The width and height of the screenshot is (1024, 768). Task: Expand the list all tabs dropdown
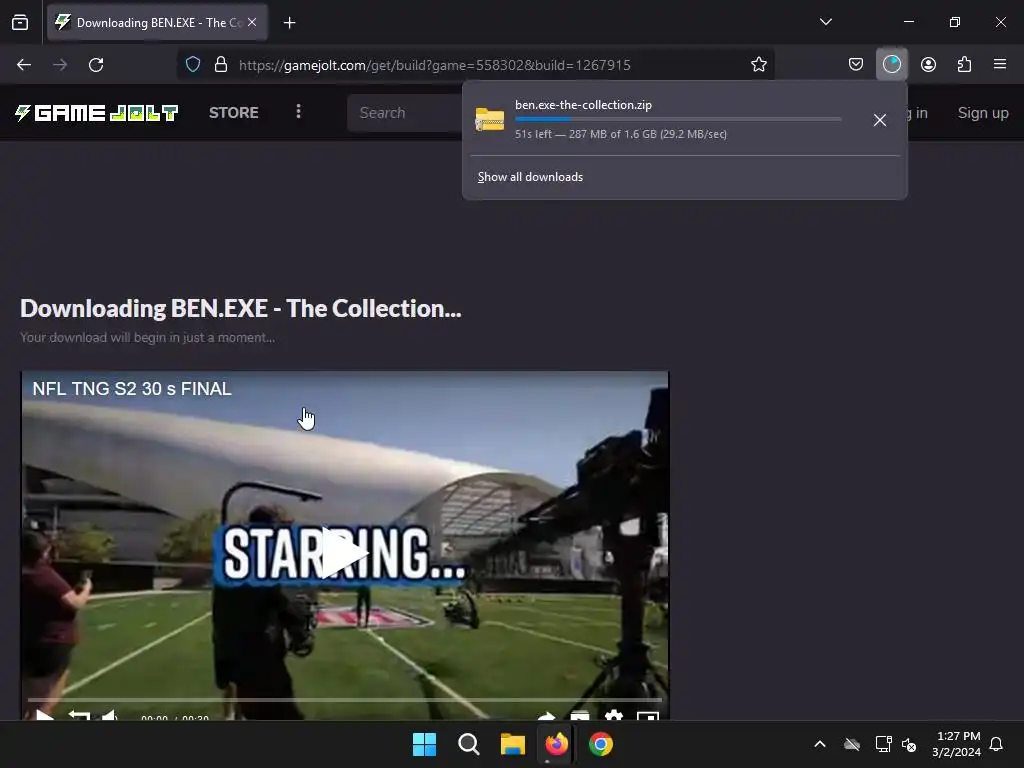tap(825, 22)
